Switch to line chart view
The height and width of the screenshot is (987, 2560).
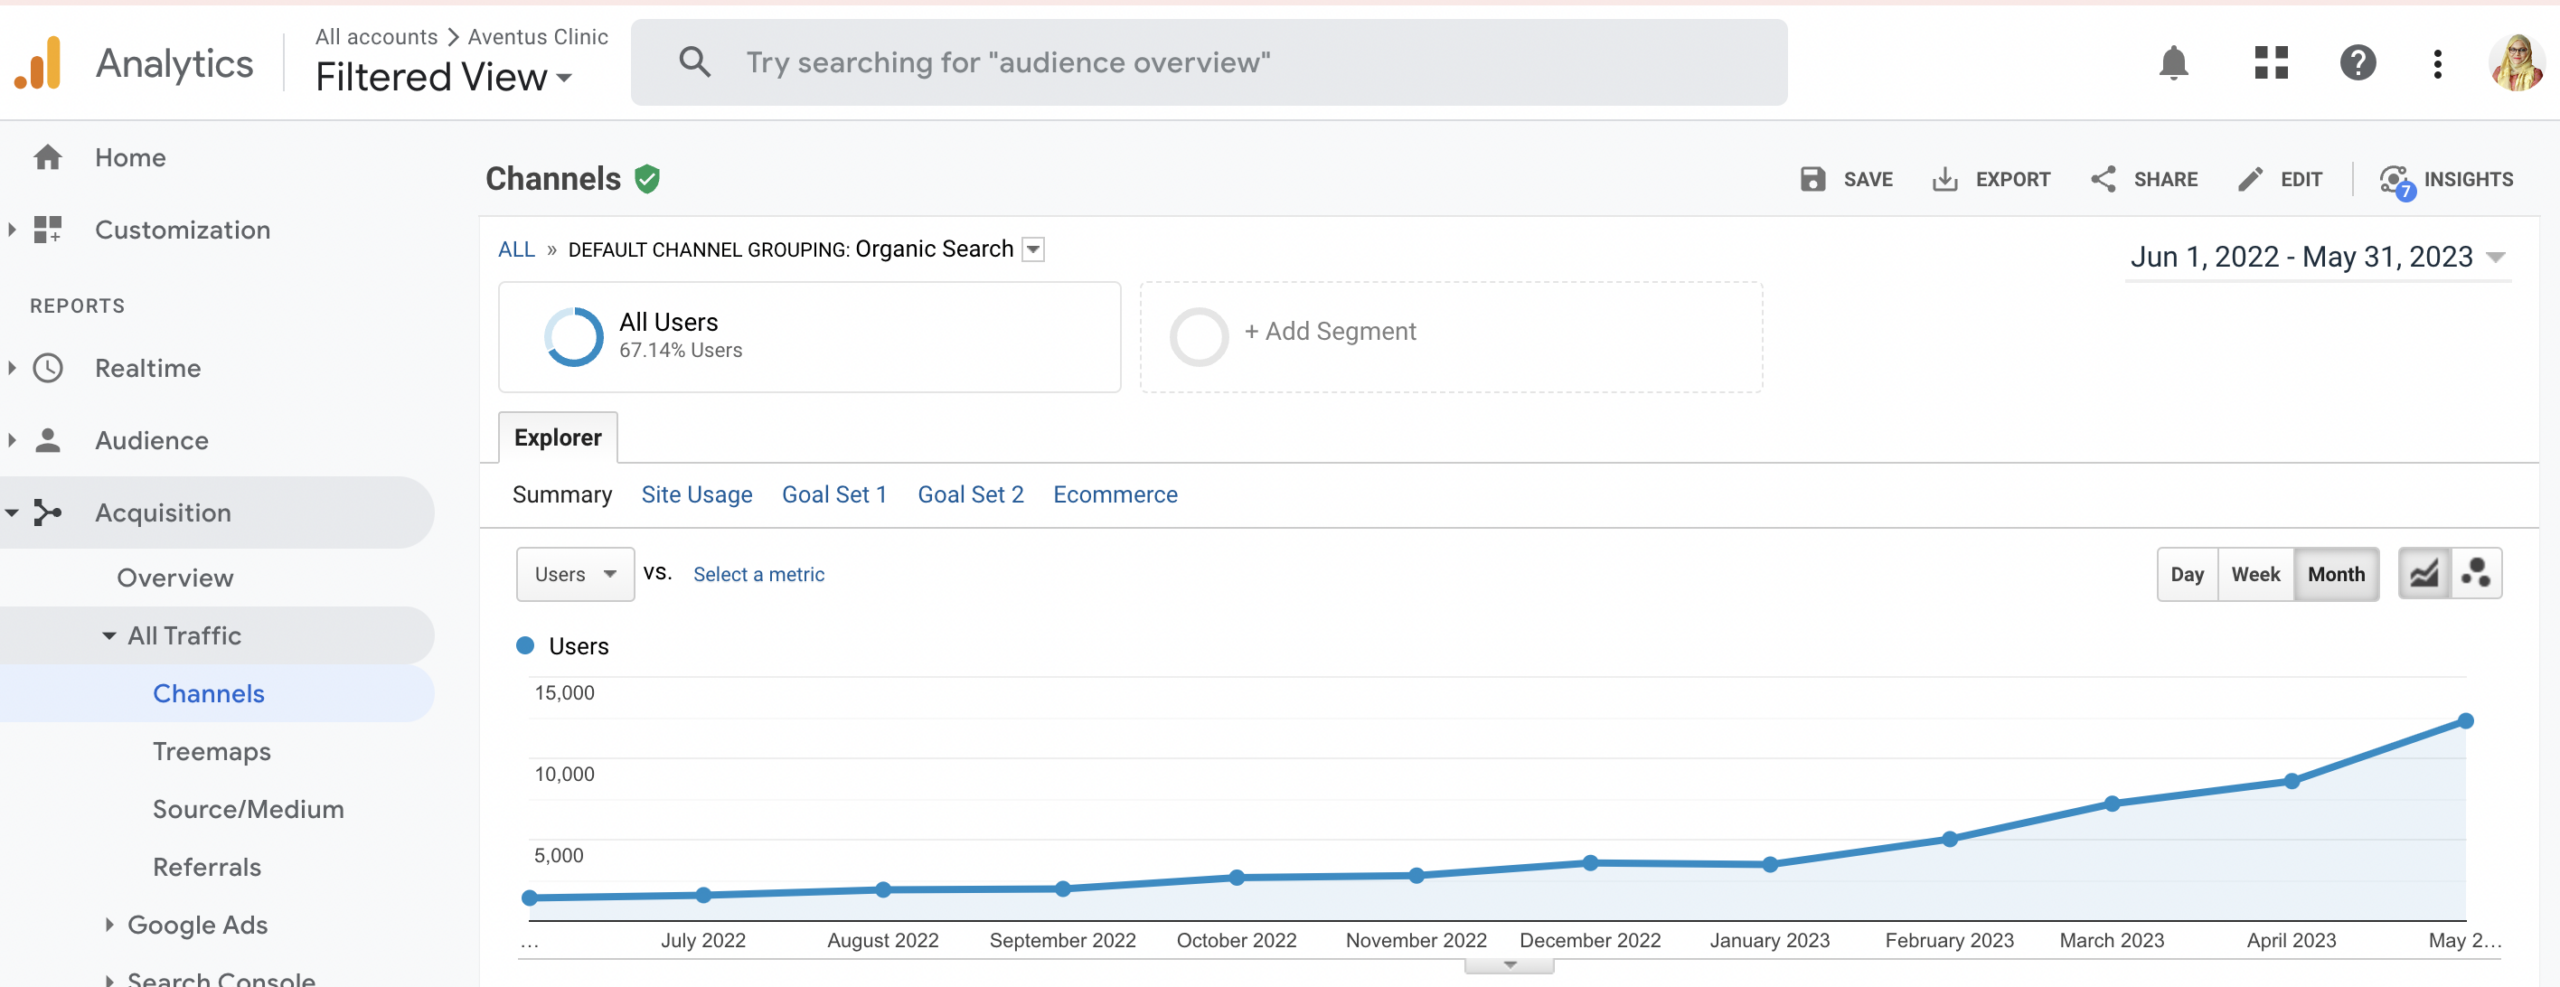[2424, 574]
